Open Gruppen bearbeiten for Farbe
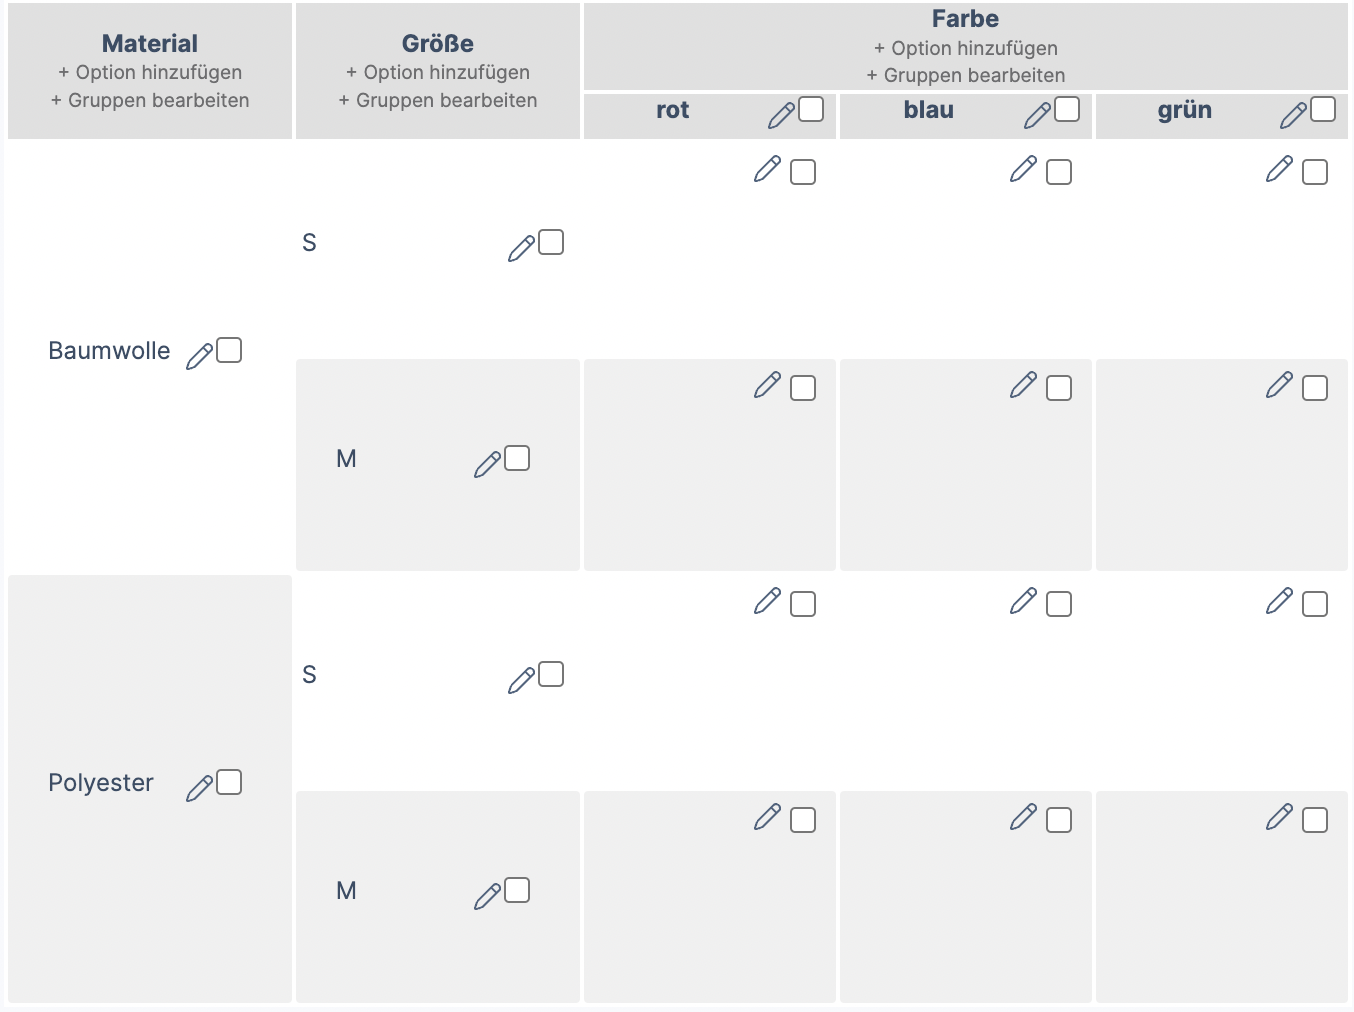Viewport: 1354px width, 1012px height. 965,75
